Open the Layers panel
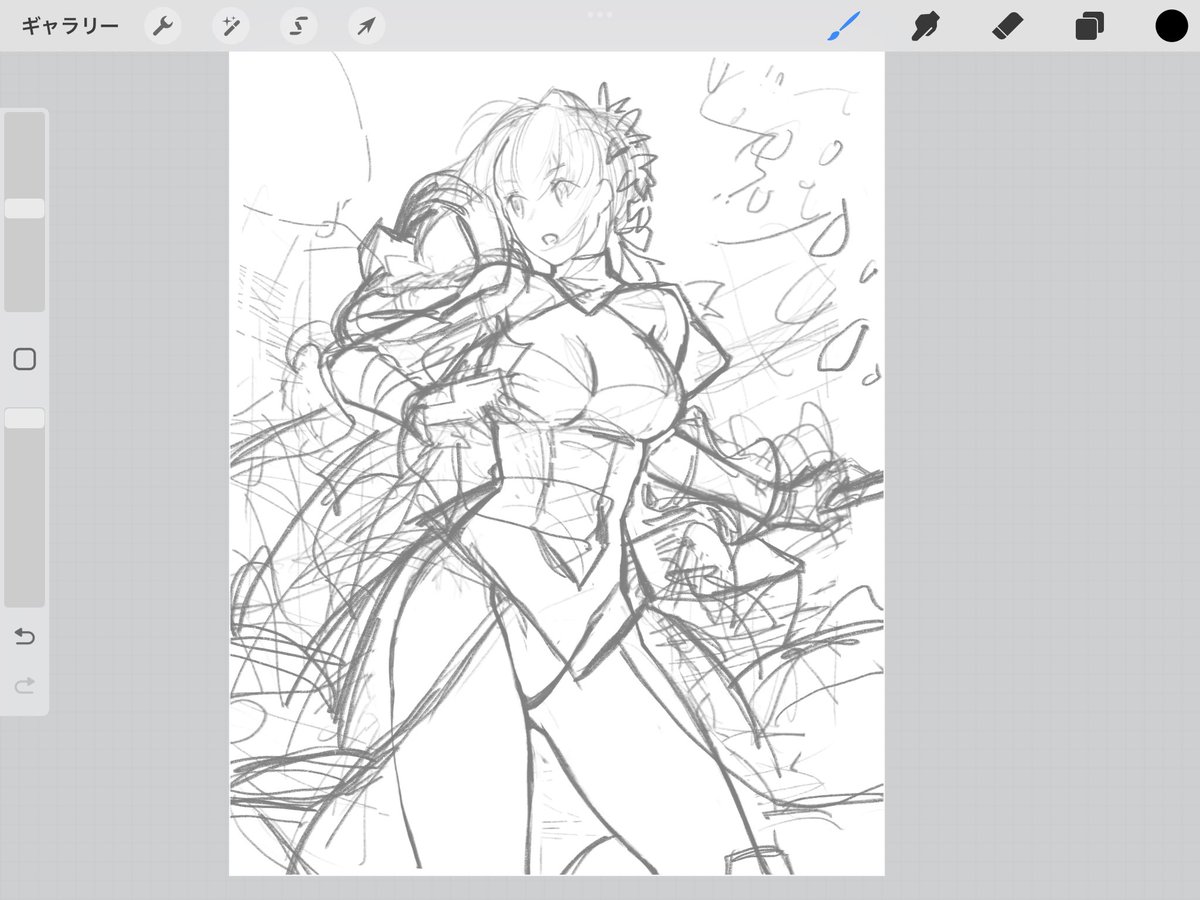1200x900 pixels. pos(1089,26)
